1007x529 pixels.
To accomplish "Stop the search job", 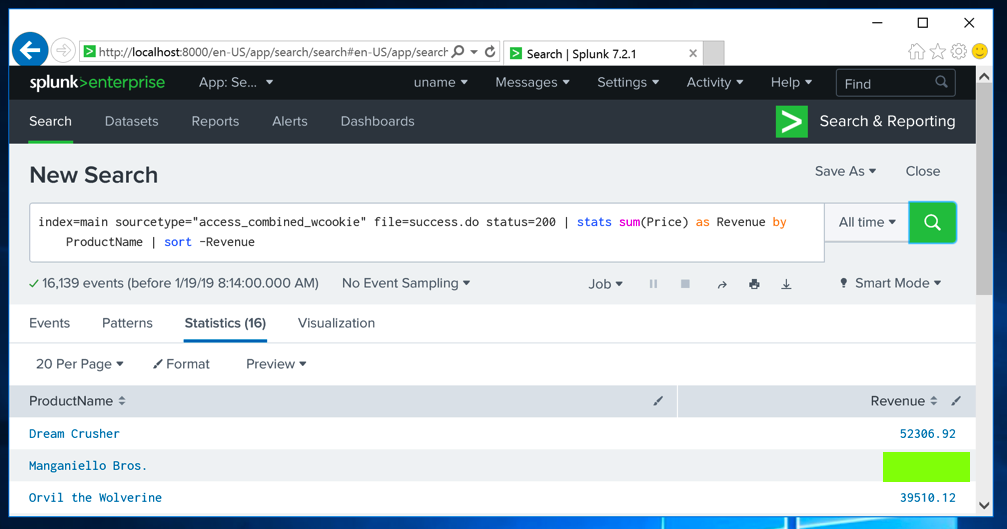I will pyautogui.click(x=685, y=284).
